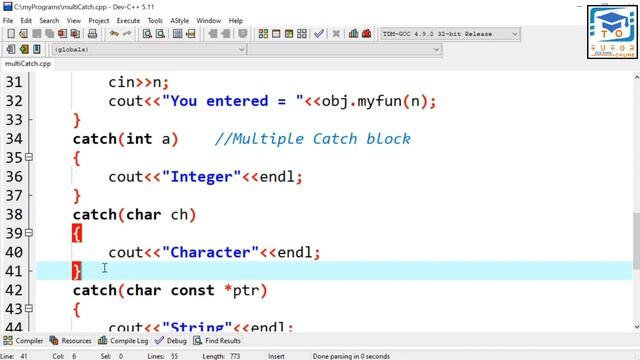Click the highlighted opening brace on line 39

[x=77, y=233]
